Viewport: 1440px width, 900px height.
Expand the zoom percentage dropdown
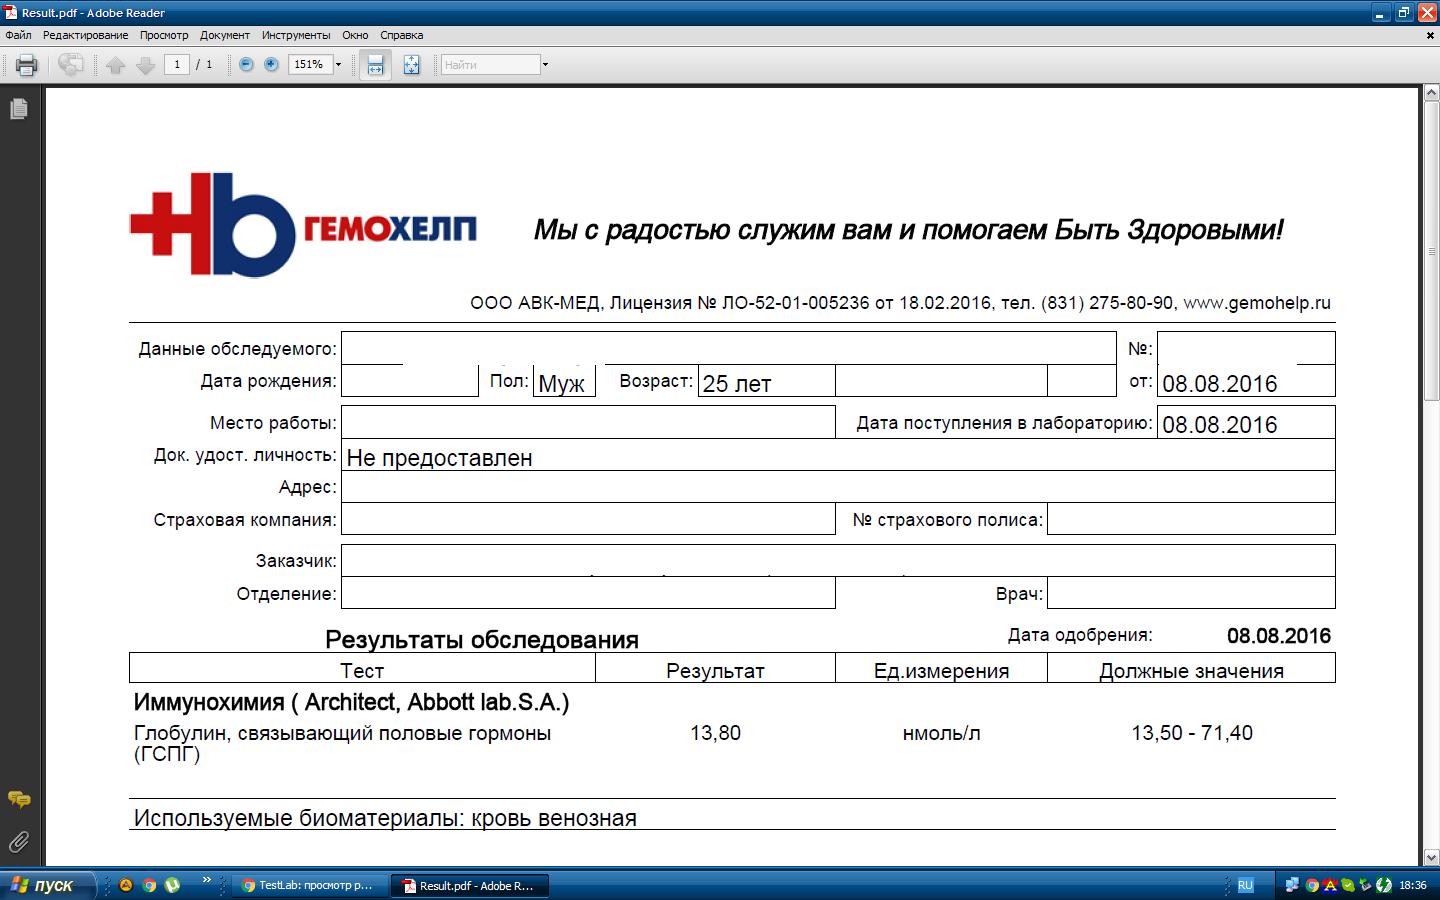tap(338, 65)
